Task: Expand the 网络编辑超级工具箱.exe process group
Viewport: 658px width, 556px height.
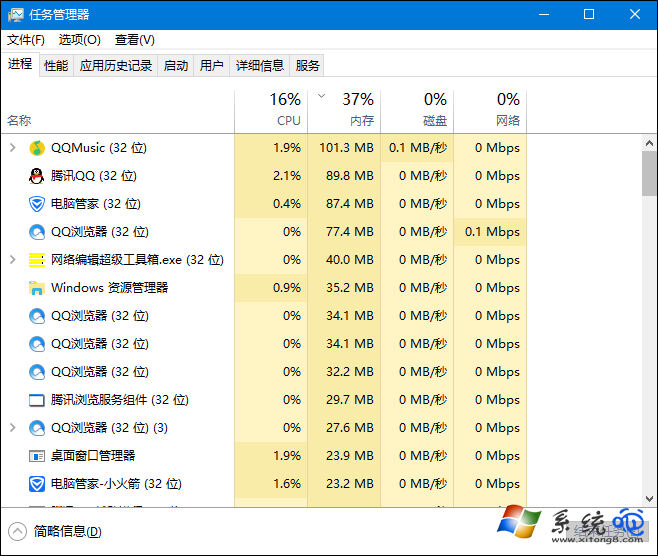Action: (13, 260)
